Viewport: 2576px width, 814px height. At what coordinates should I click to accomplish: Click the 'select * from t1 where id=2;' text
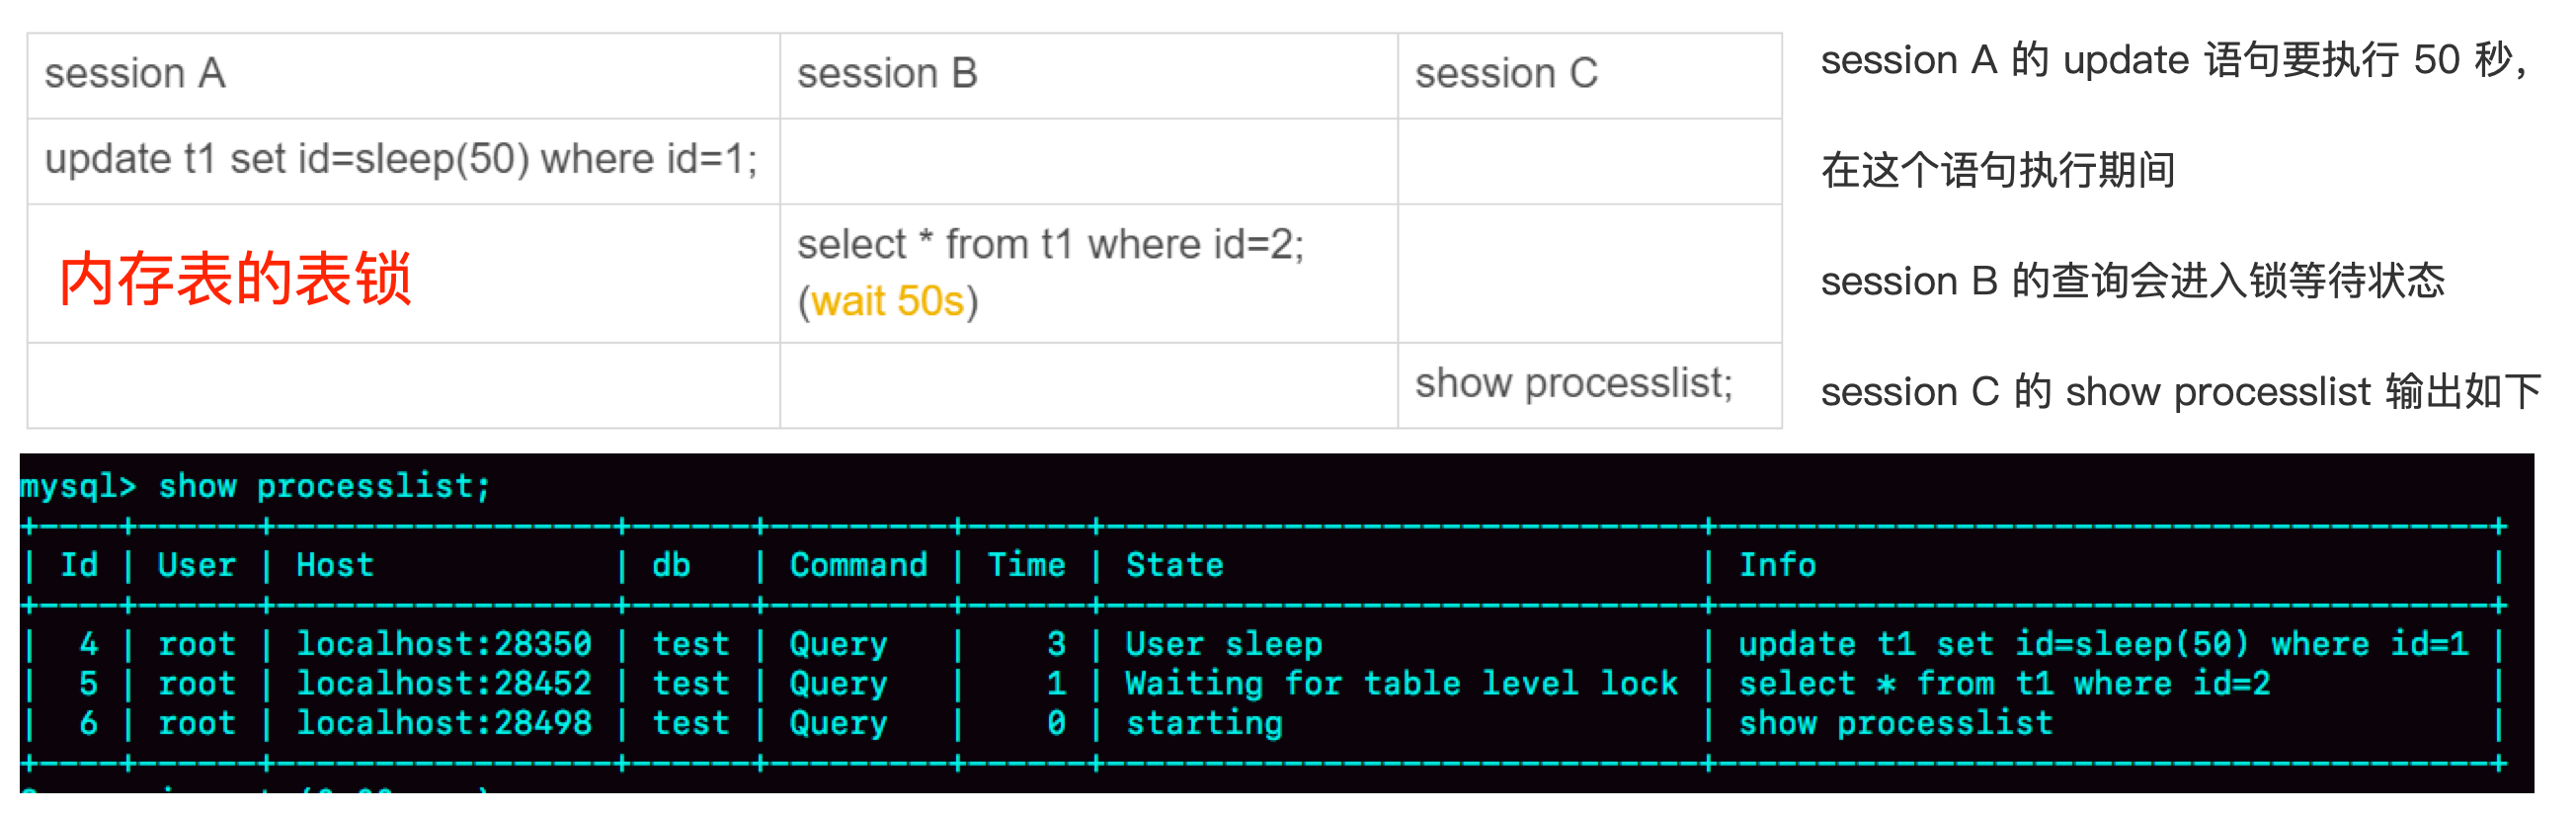pyautogui.click(x=1050, y=245)
